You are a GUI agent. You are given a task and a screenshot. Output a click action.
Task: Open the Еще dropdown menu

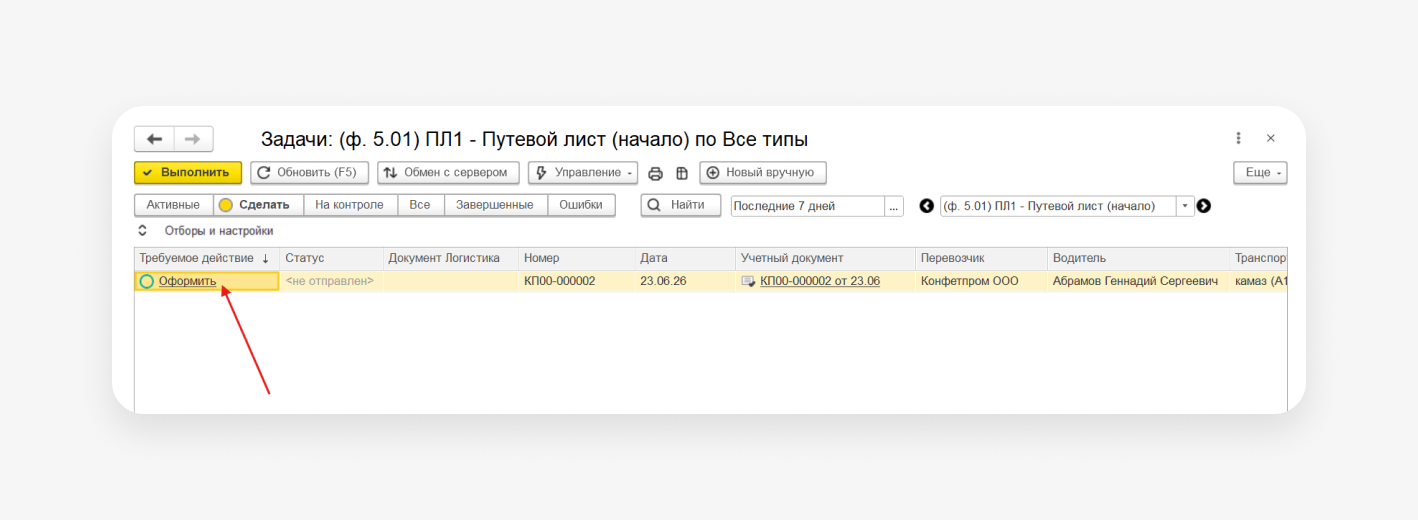[x=1260, y=173]
